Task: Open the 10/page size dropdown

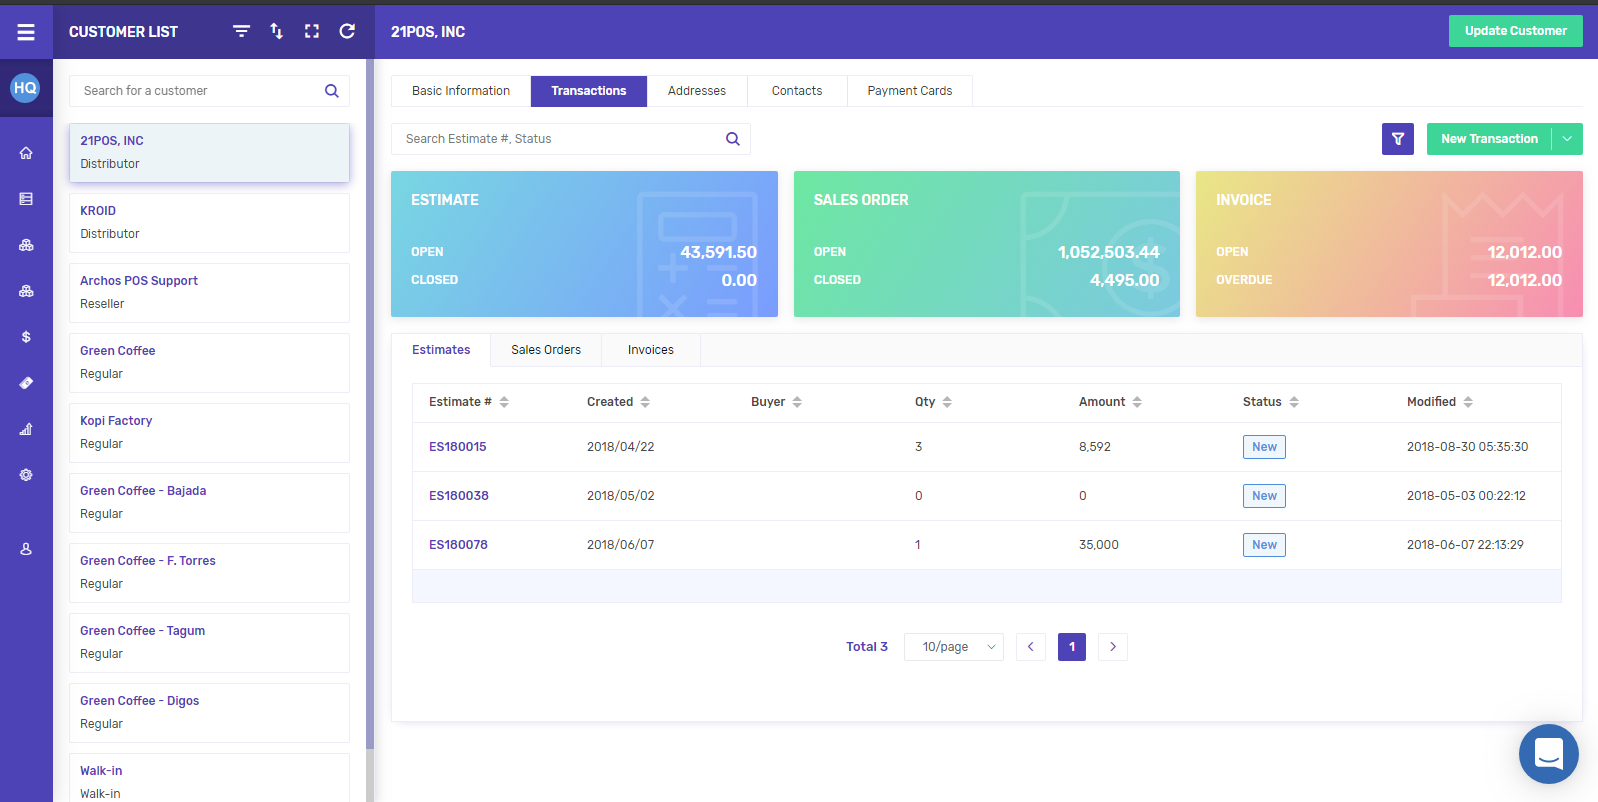Action: click(x=954, y=647)
